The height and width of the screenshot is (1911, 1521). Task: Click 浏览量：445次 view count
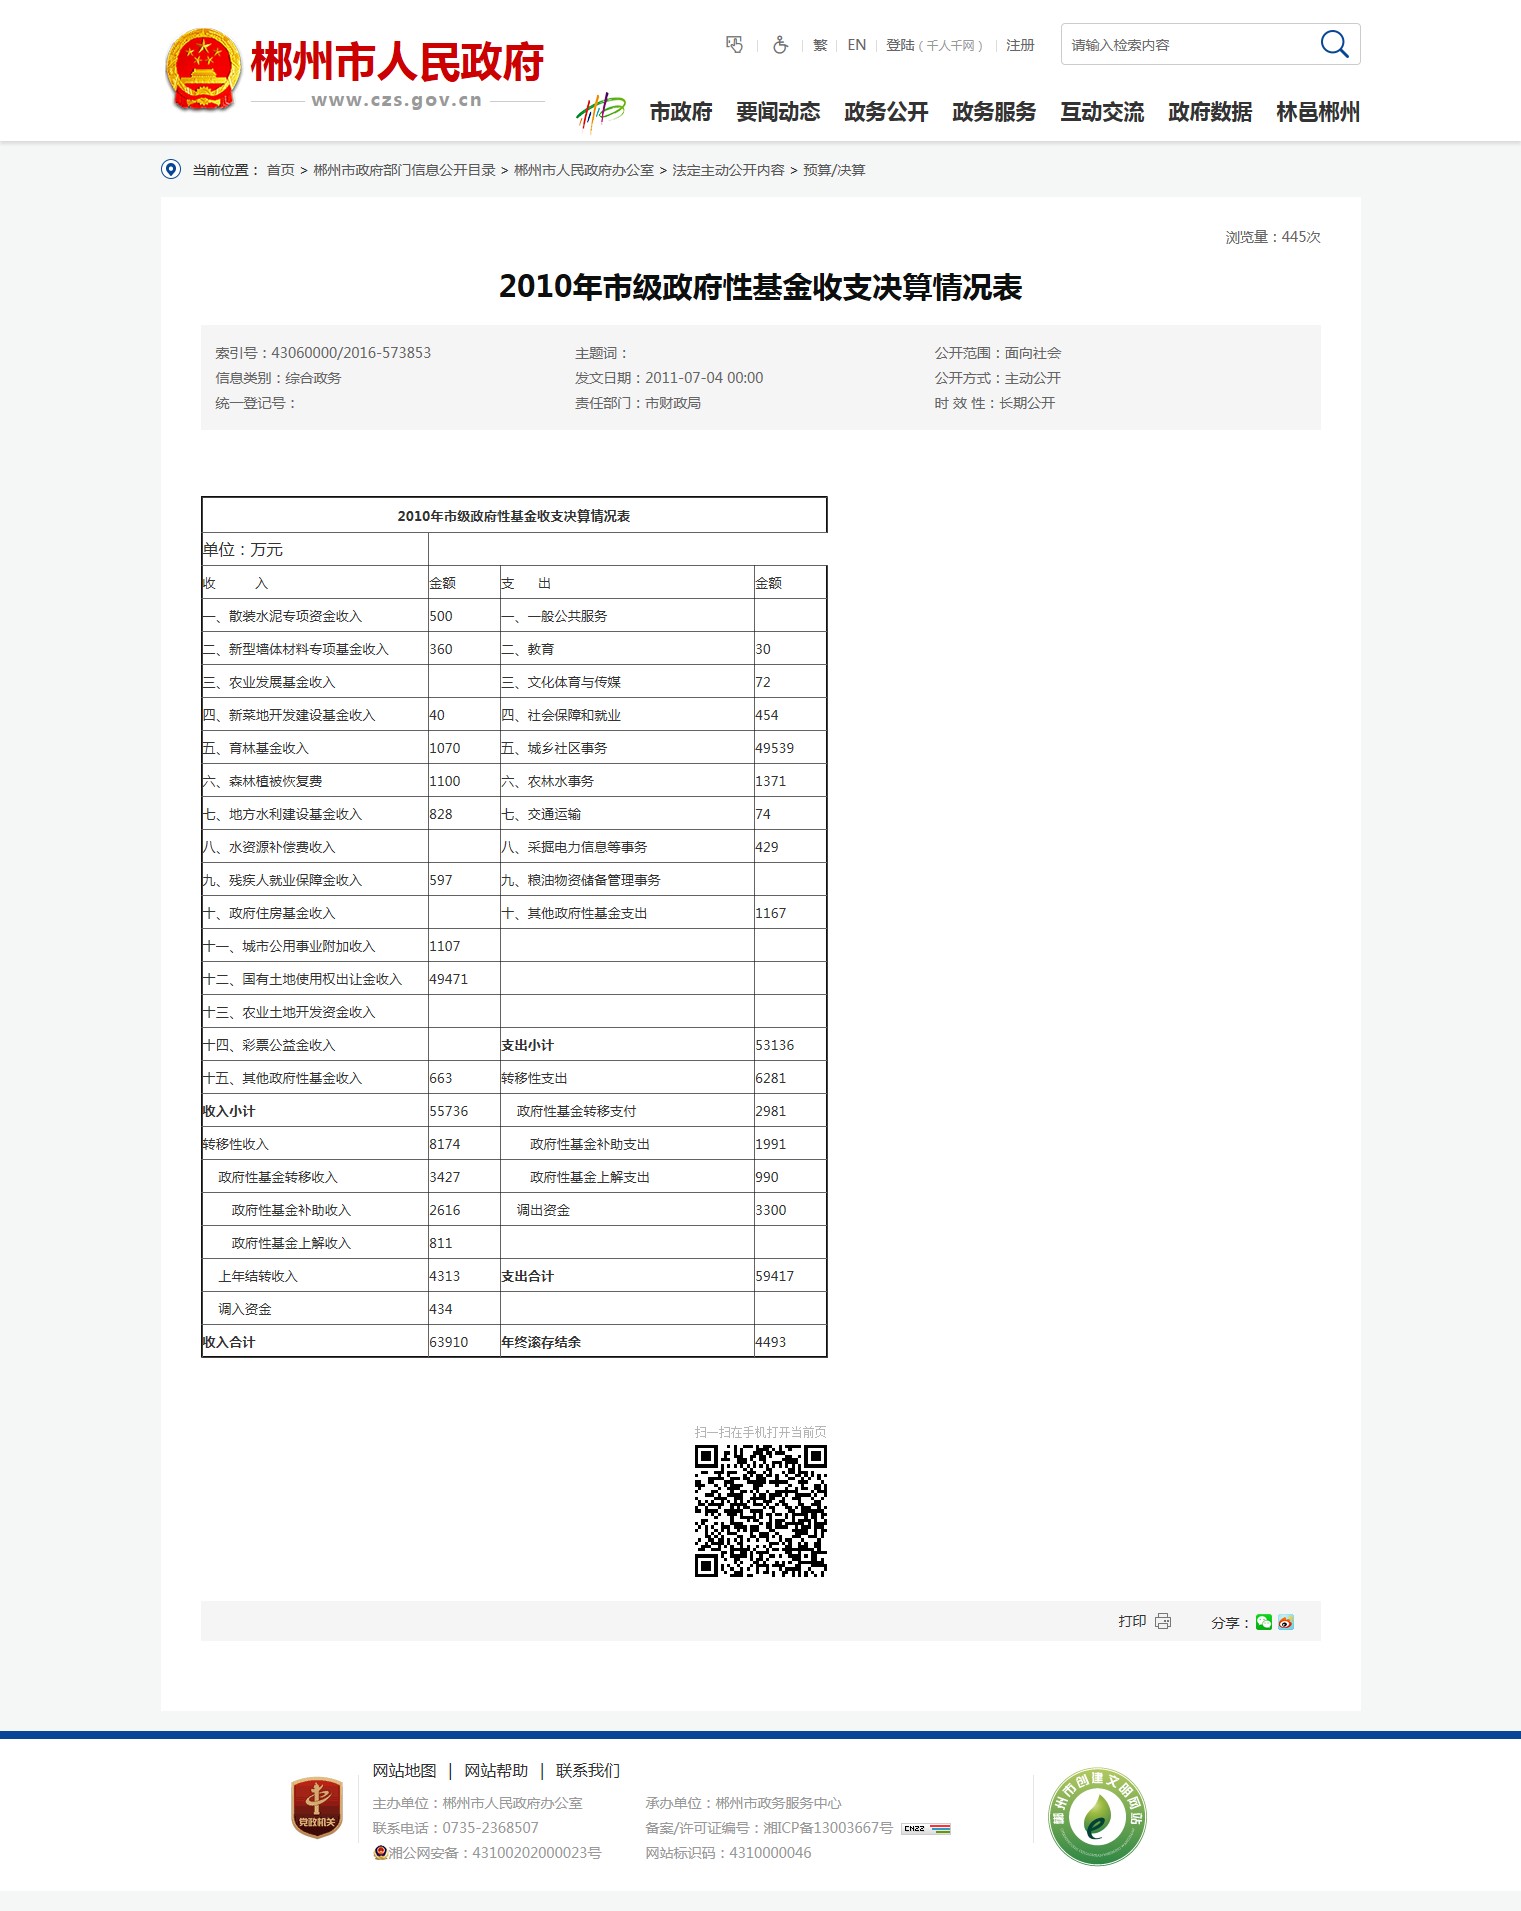(x=1273, y=237)
